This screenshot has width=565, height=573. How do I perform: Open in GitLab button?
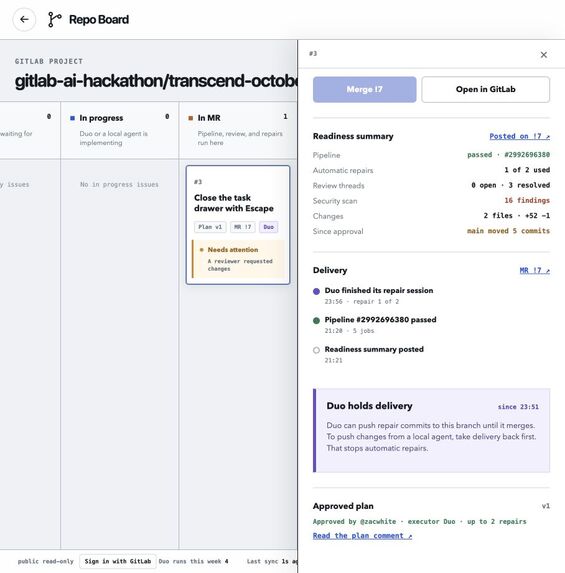pos(485,89)
